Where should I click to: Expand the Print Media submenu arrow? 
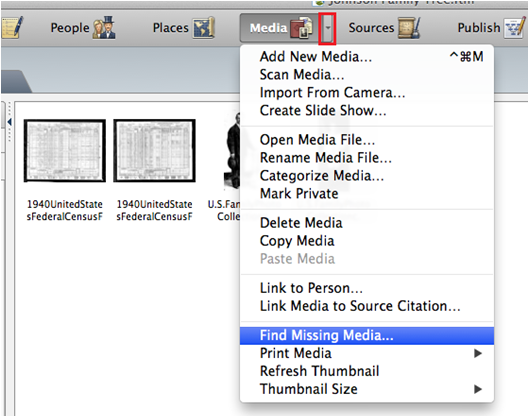[x=477, y=353]
